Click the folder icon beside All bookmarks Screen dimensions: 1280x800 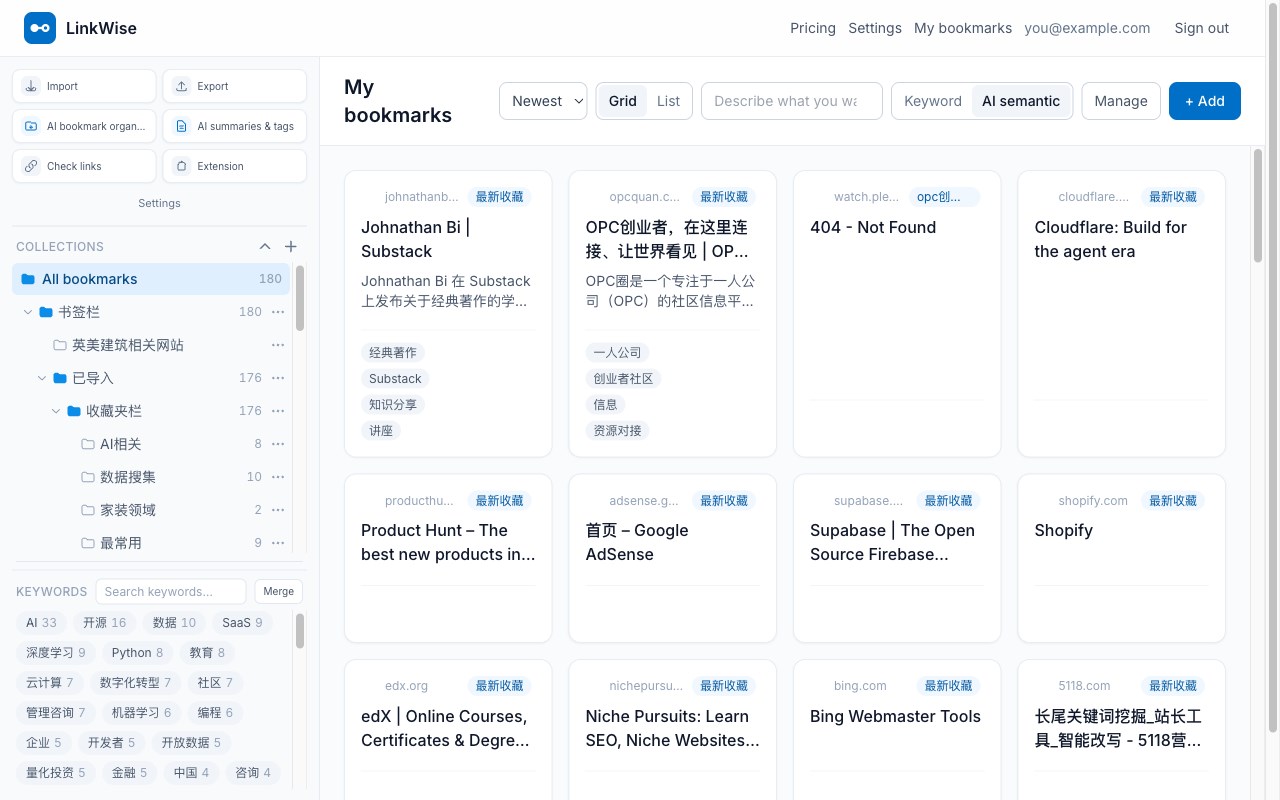point(28,279)
